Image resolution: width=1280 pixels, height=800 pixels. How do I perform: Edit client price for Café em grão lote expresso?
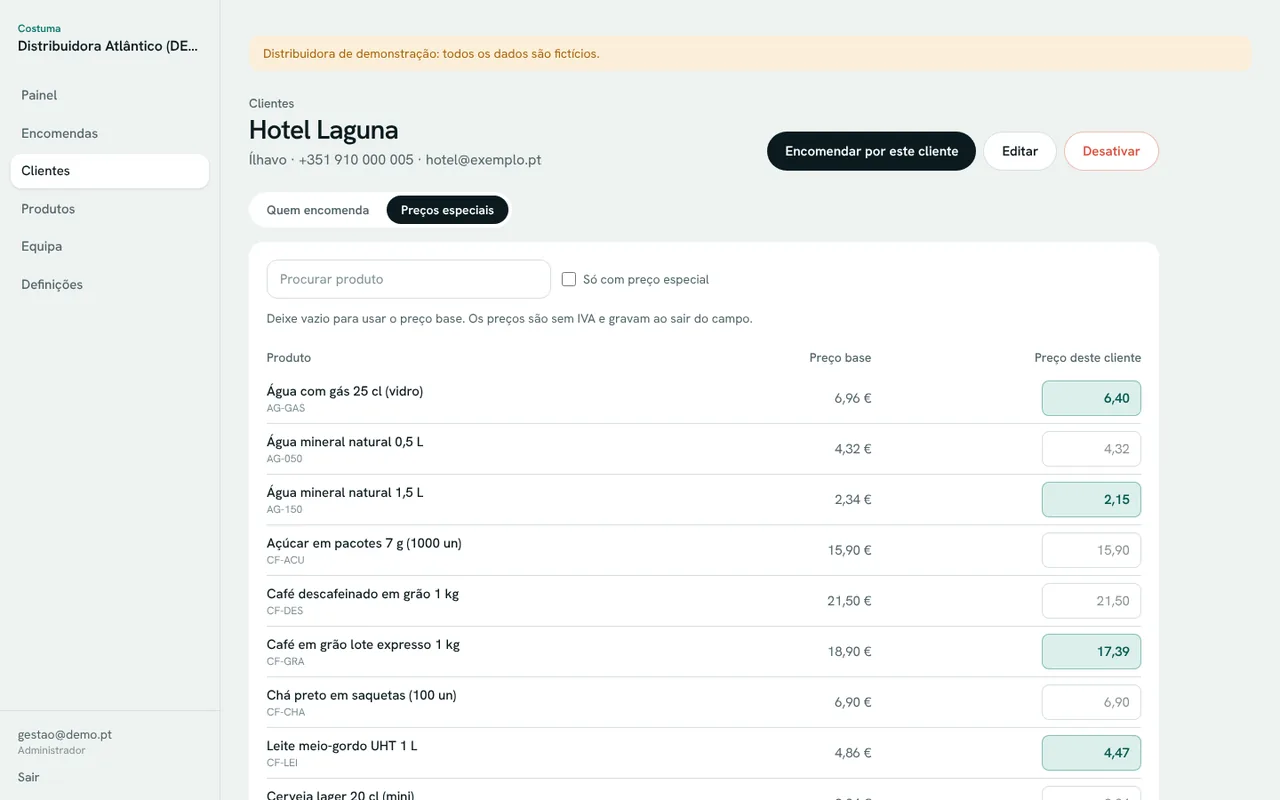(x=1091, y=652)
